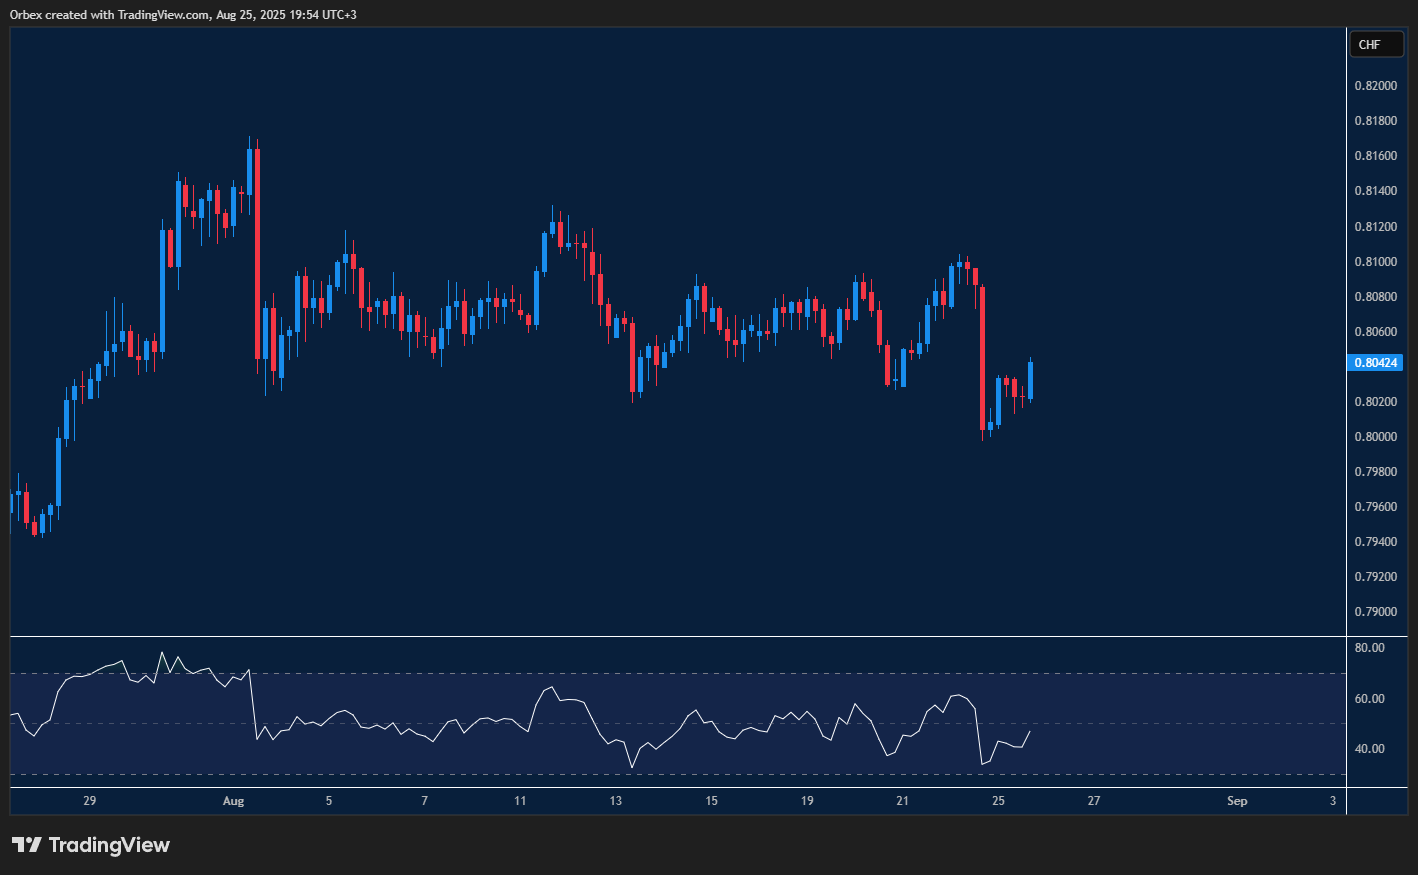Screen dimensions: 1418x875
Task: Click the dashed 70 overbought level line
Action: [600, 673]
